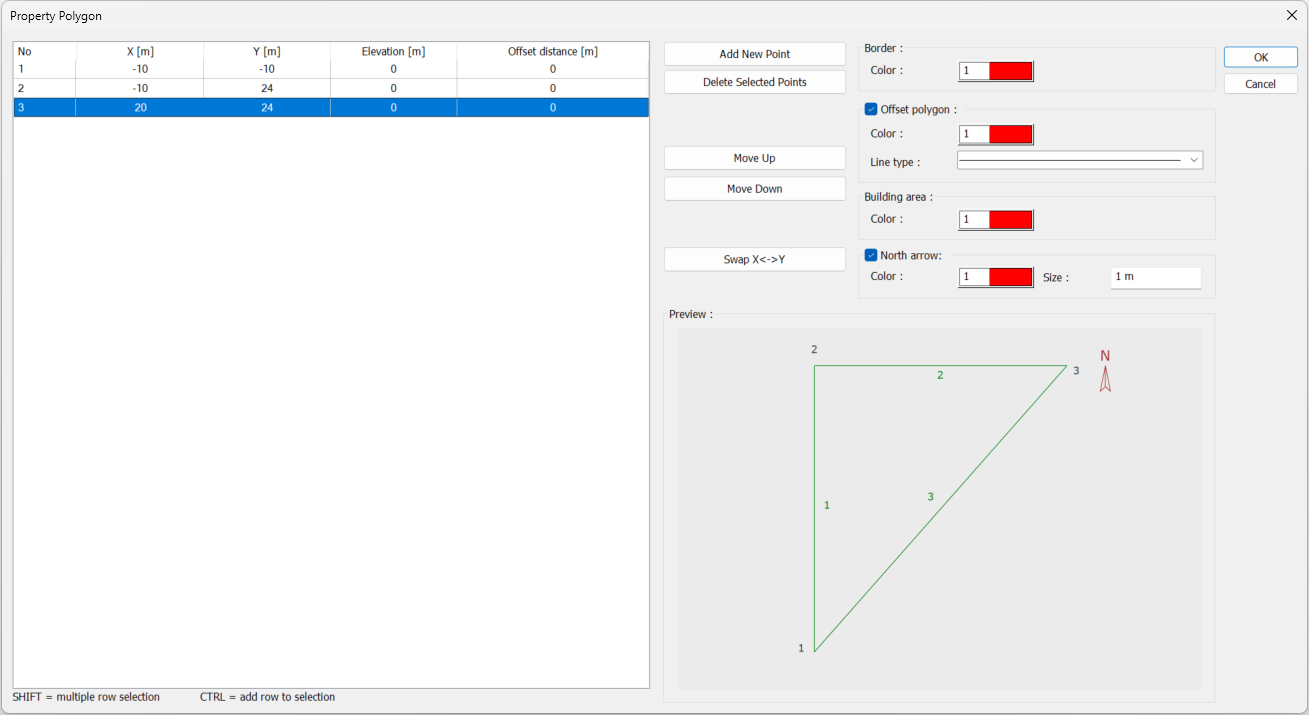
Task: Pick the Border color swatch
Action: [x=1010, y=71]
